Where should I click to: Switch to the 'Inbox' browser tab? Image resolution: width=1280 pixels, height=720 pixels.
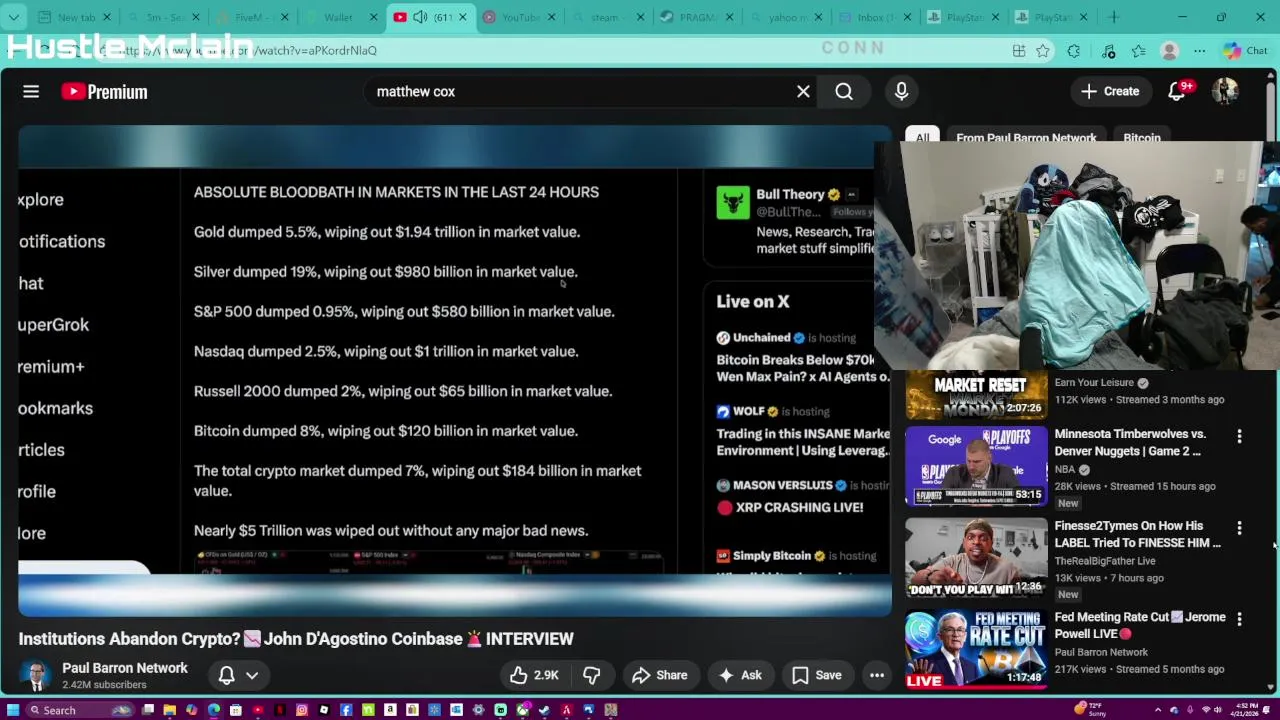[876, 17]
